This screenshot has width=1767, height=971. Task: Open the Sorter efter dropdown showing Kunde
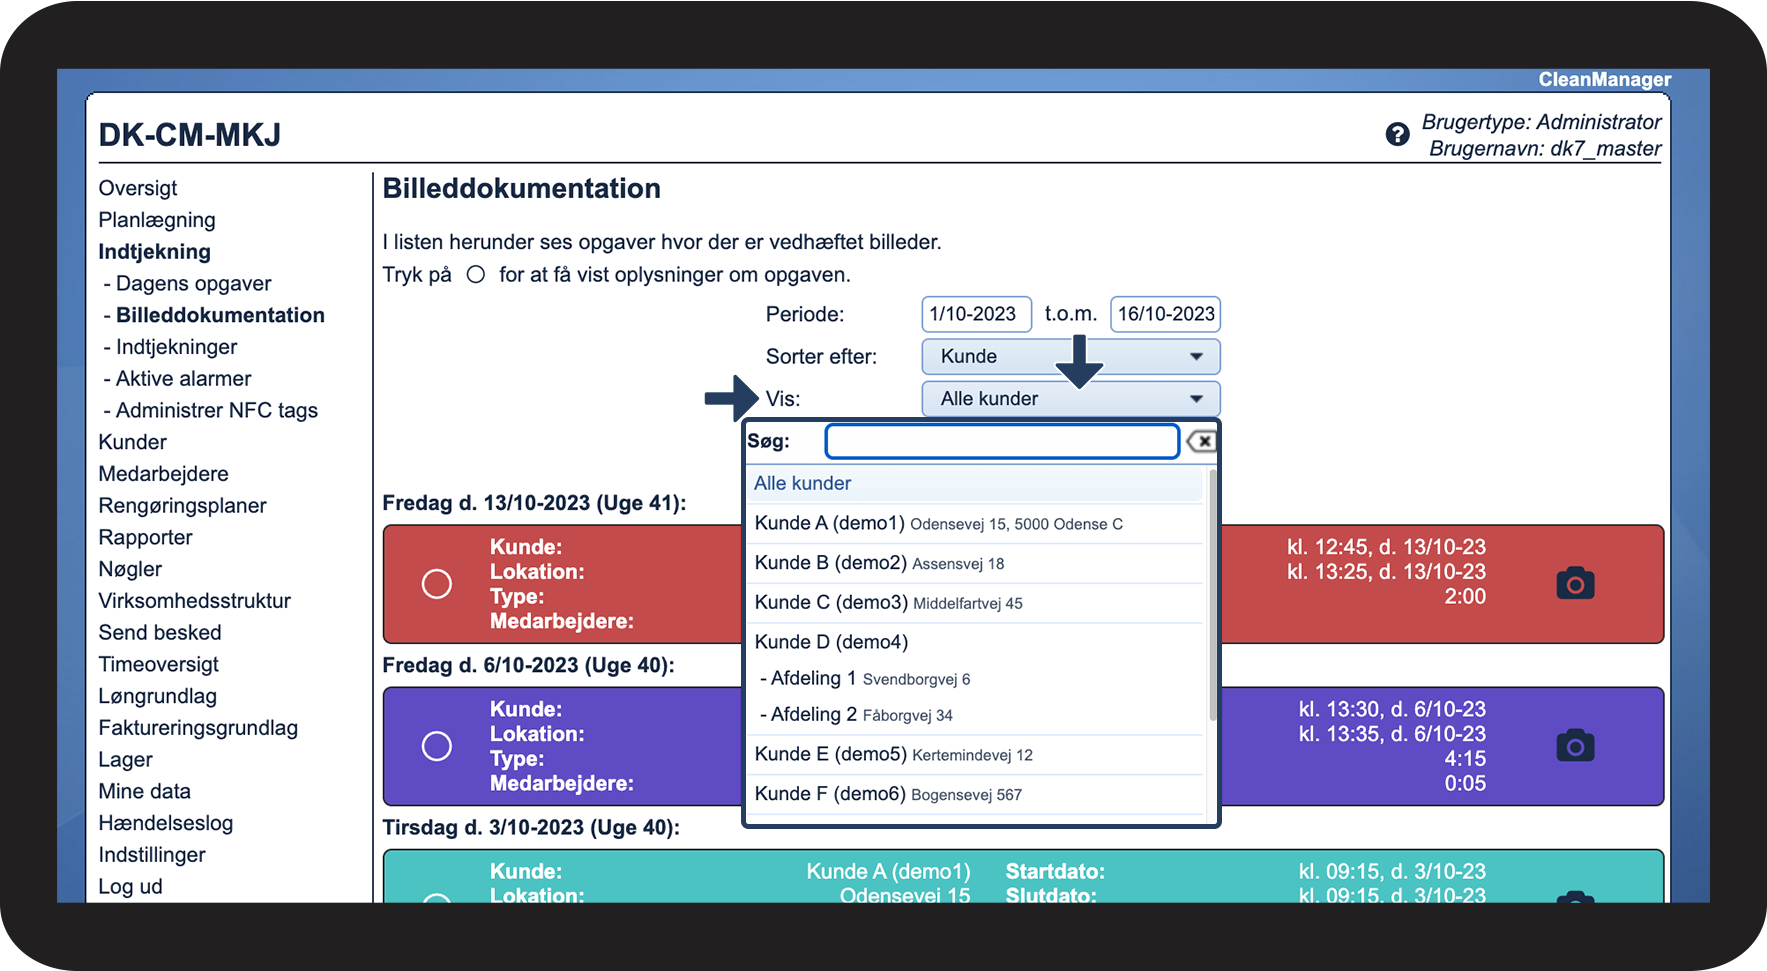point(1070,356)
